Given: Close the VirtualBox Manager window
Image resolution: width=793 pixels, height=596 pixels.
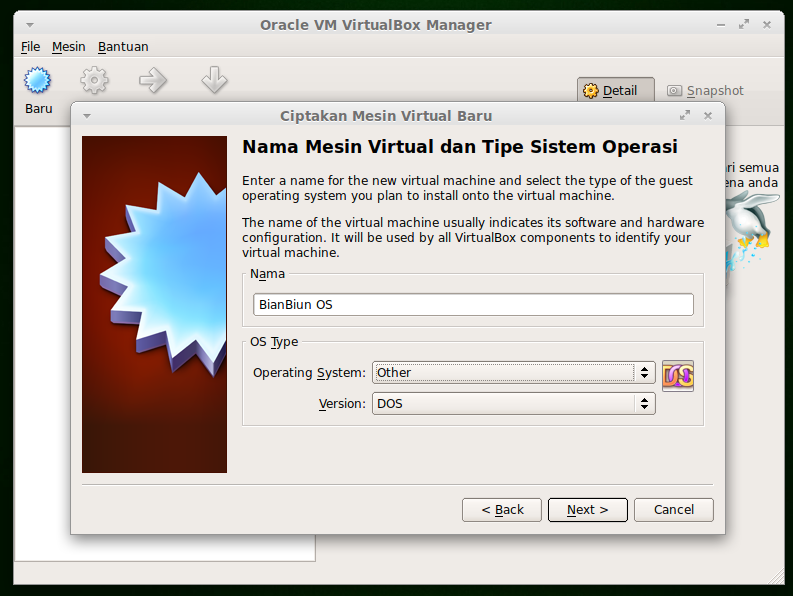Looking at the screenshot, I should 767,25.
